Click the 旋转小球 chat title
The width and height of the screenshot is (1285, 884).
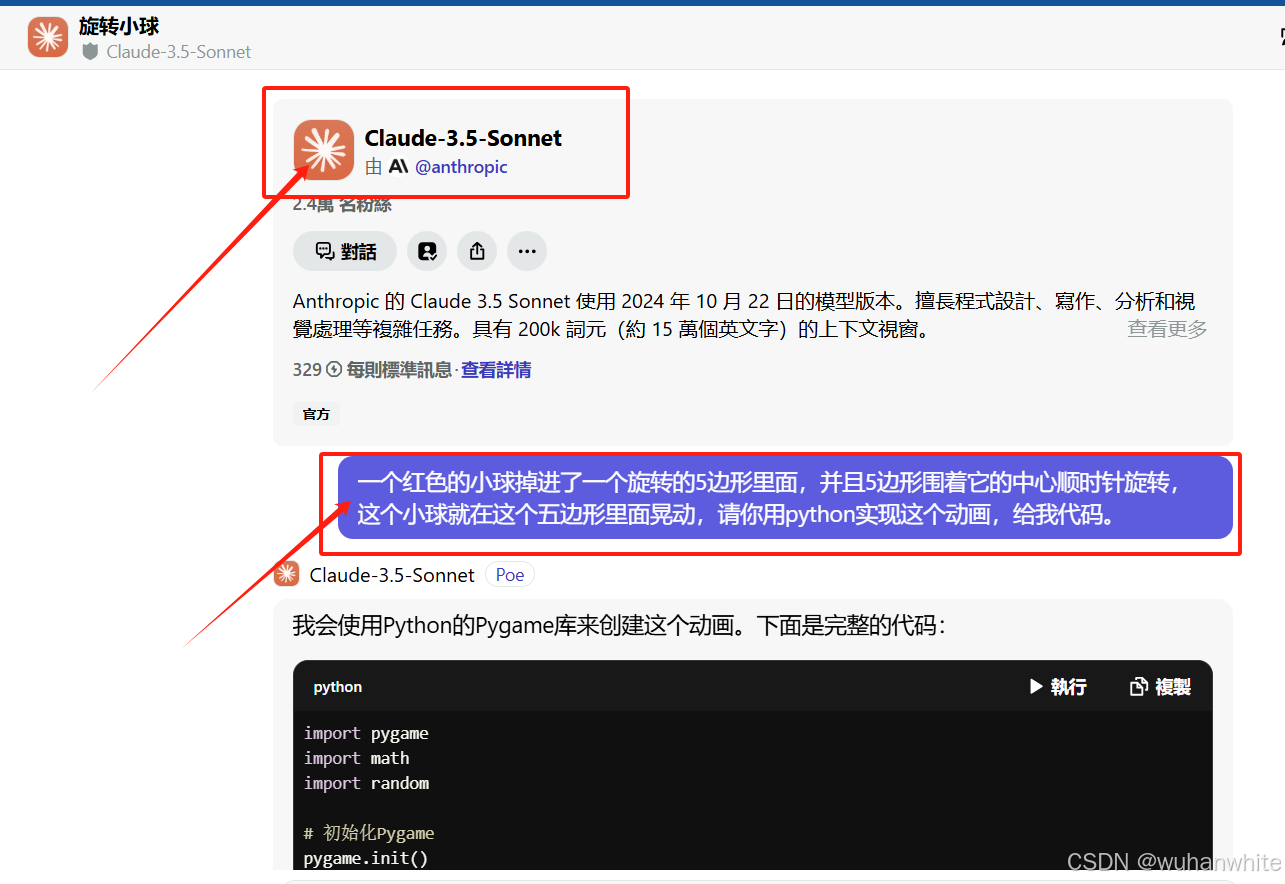[x=119, y=26]
